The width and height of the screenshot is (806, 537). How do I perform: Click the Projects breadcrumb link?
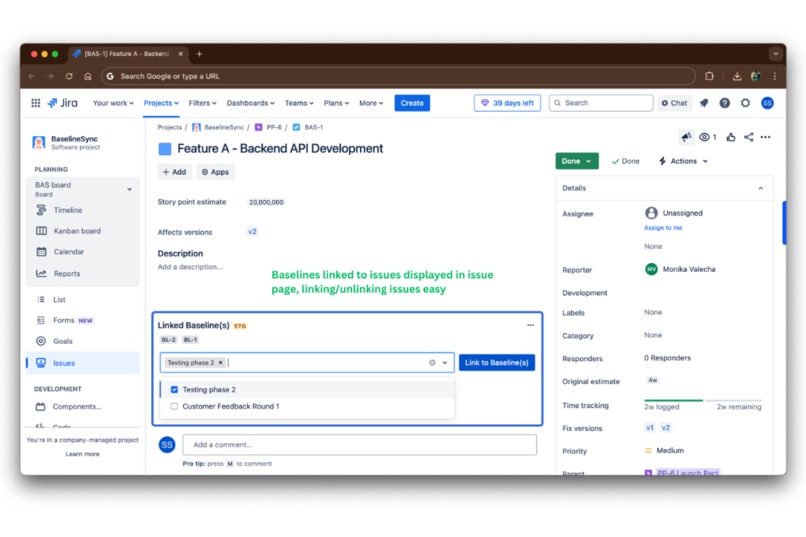point(169,127)
